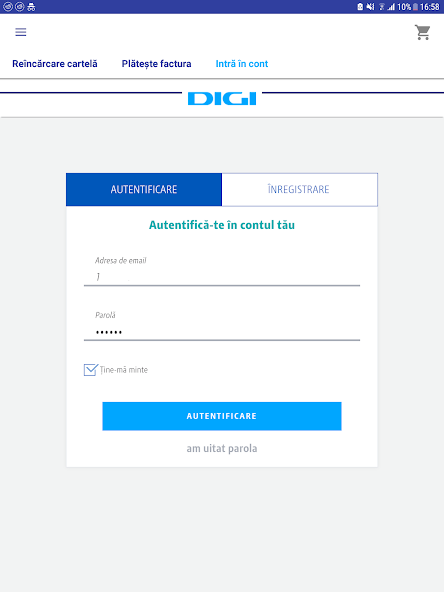Tap the incognito icon in status bar
This screenshot has height=592, width=444.
tap(31, 6)
